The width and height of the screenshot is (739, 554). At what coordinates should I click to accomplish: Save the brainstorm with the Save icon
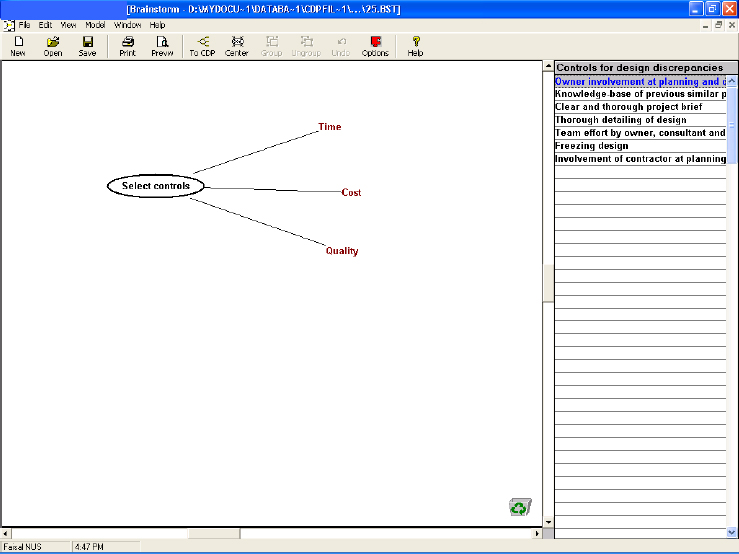click(87, 46)
